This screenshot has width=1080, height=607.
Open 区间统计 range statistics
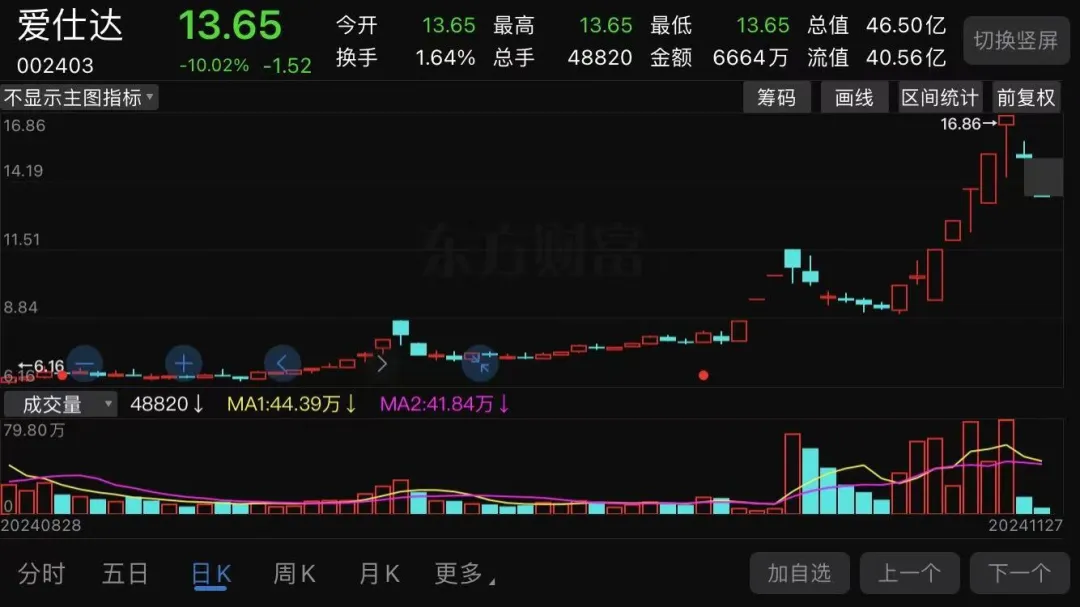939,97
